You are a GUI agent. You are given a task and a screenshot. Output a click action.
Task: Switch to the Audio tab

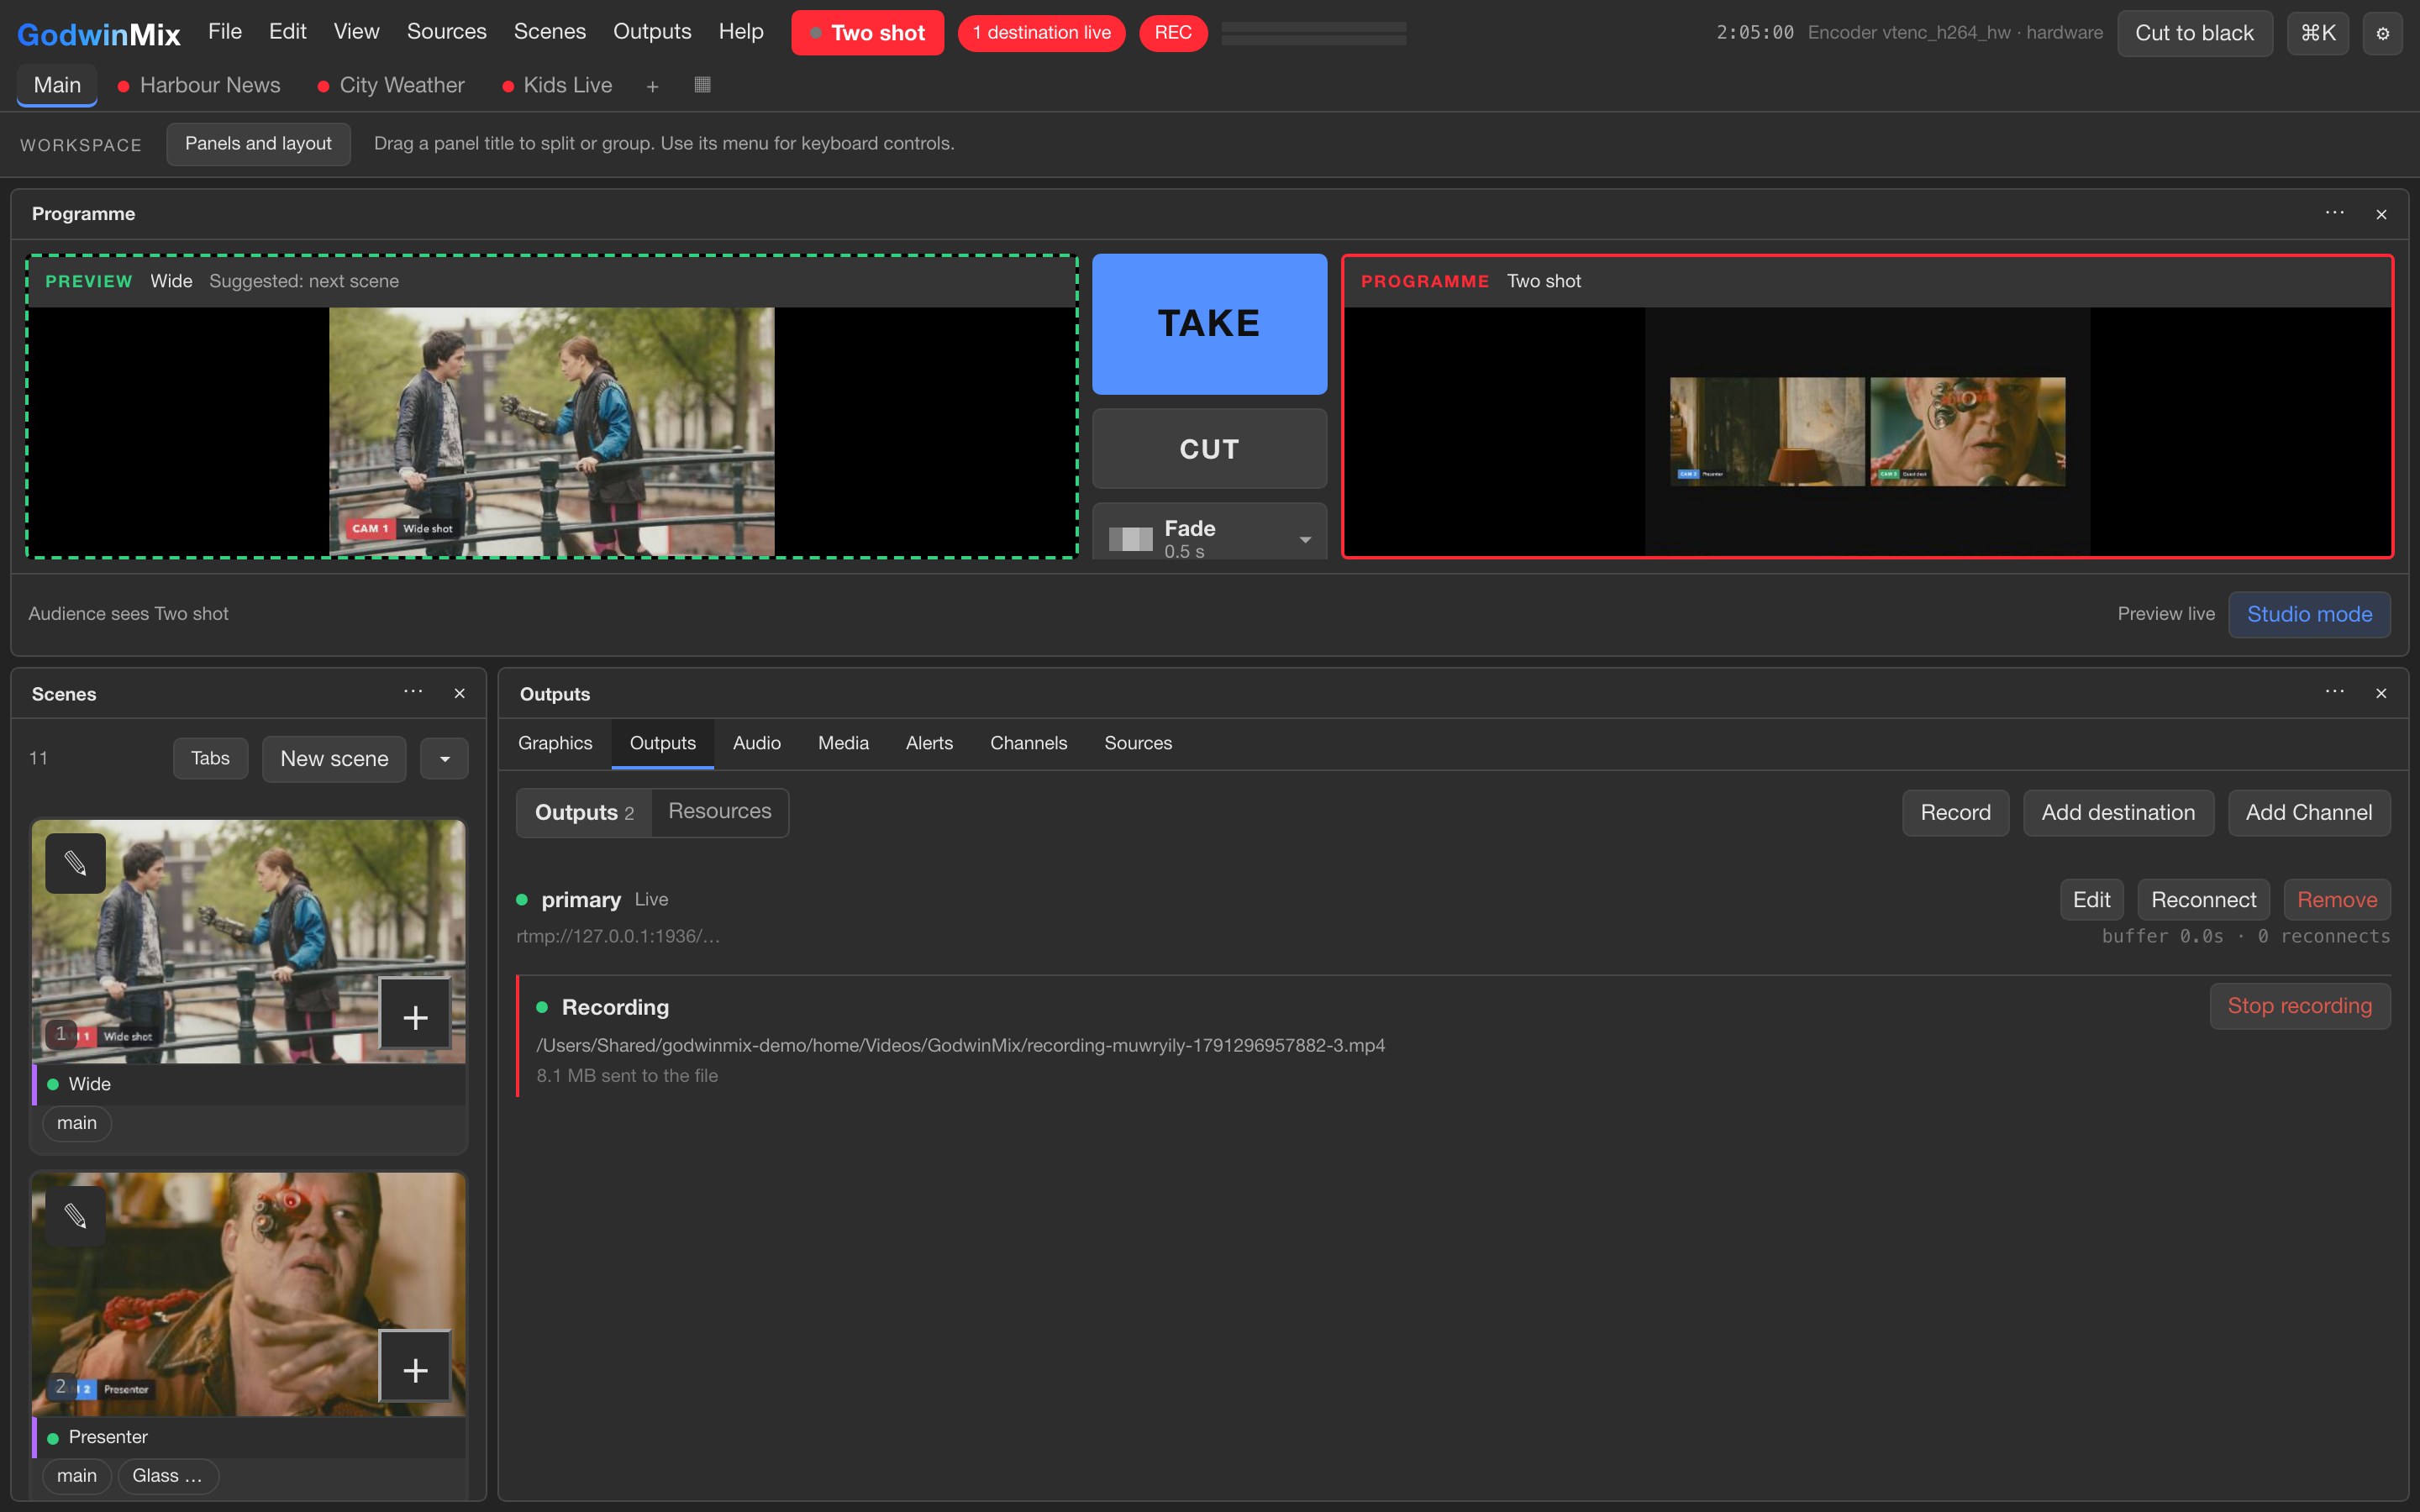pyautogui.click(x=756, y=743)
